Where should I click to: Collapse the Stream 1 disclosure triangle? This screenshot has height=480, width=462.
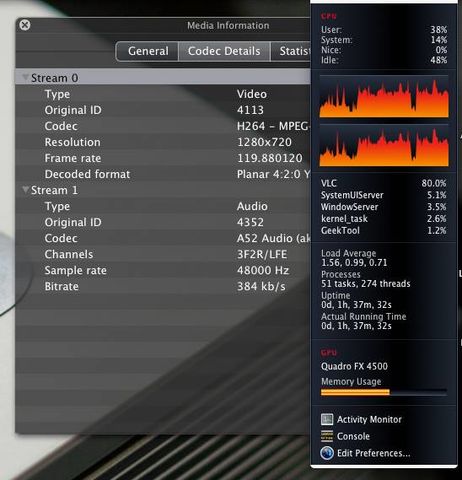(x=25, y=189)
